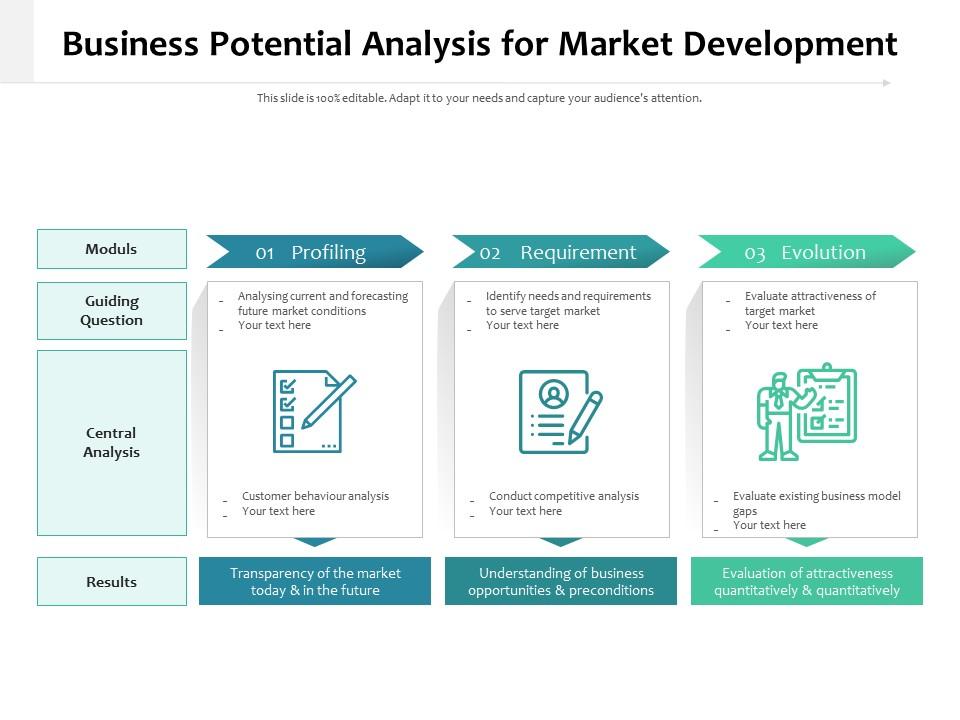Select the magnifying person graphic in Requirement document icon
Image resolution: width=960 pixels, height=720 pixels.
coord(554,394)
